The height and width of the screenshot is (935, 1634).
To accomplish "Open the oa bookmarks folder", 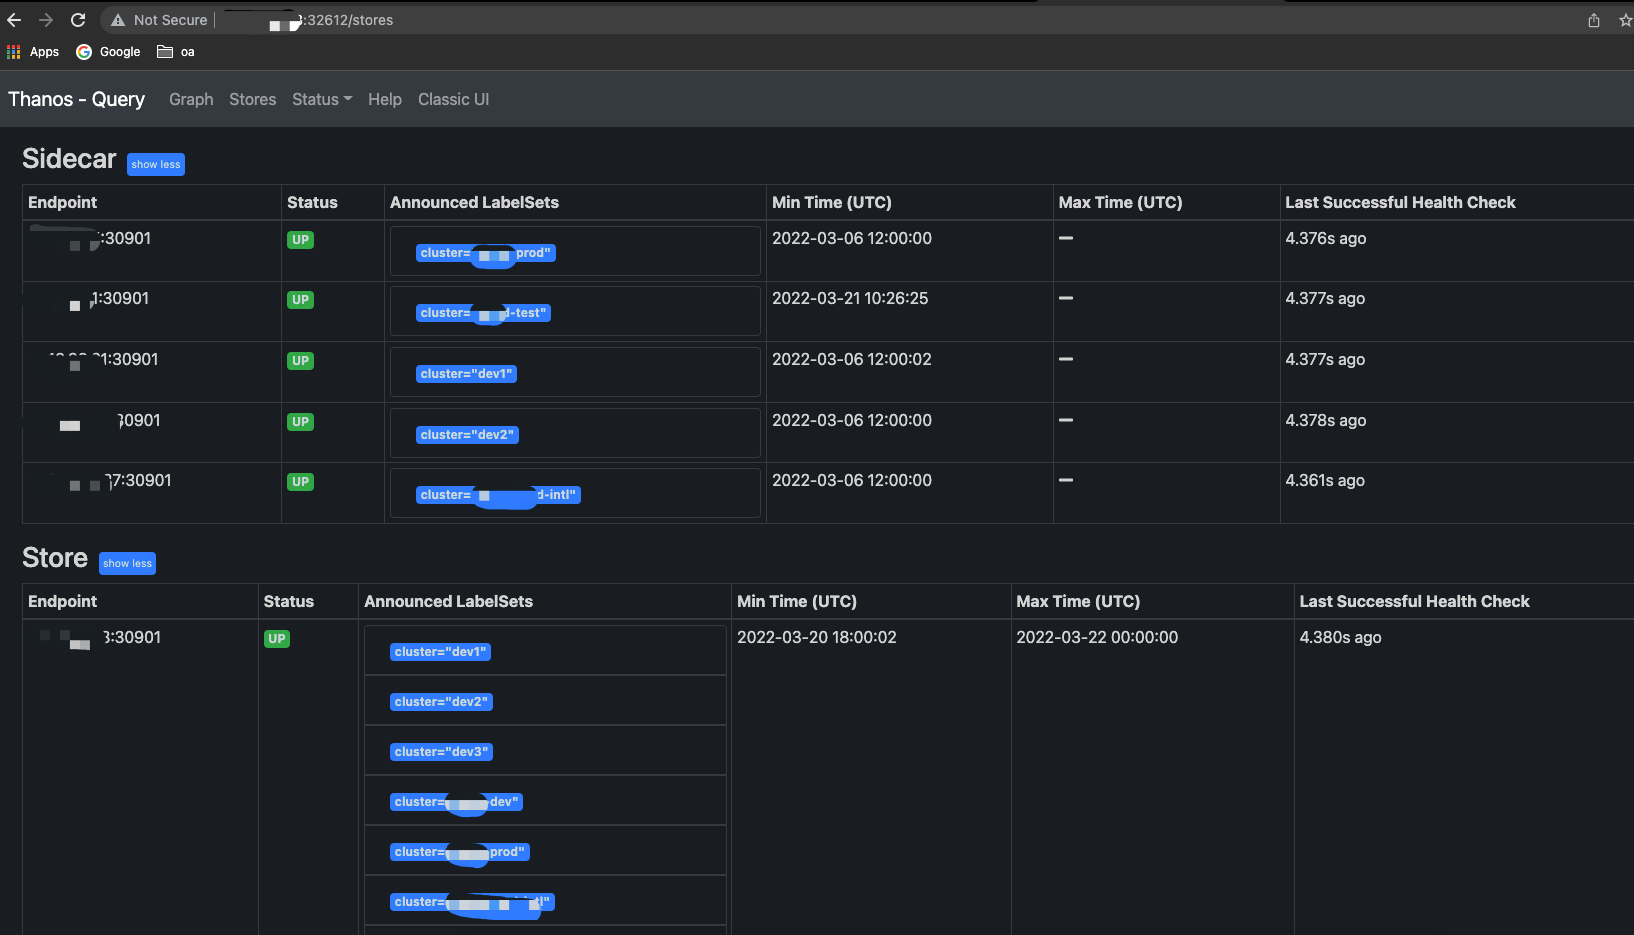I will 176,52.
